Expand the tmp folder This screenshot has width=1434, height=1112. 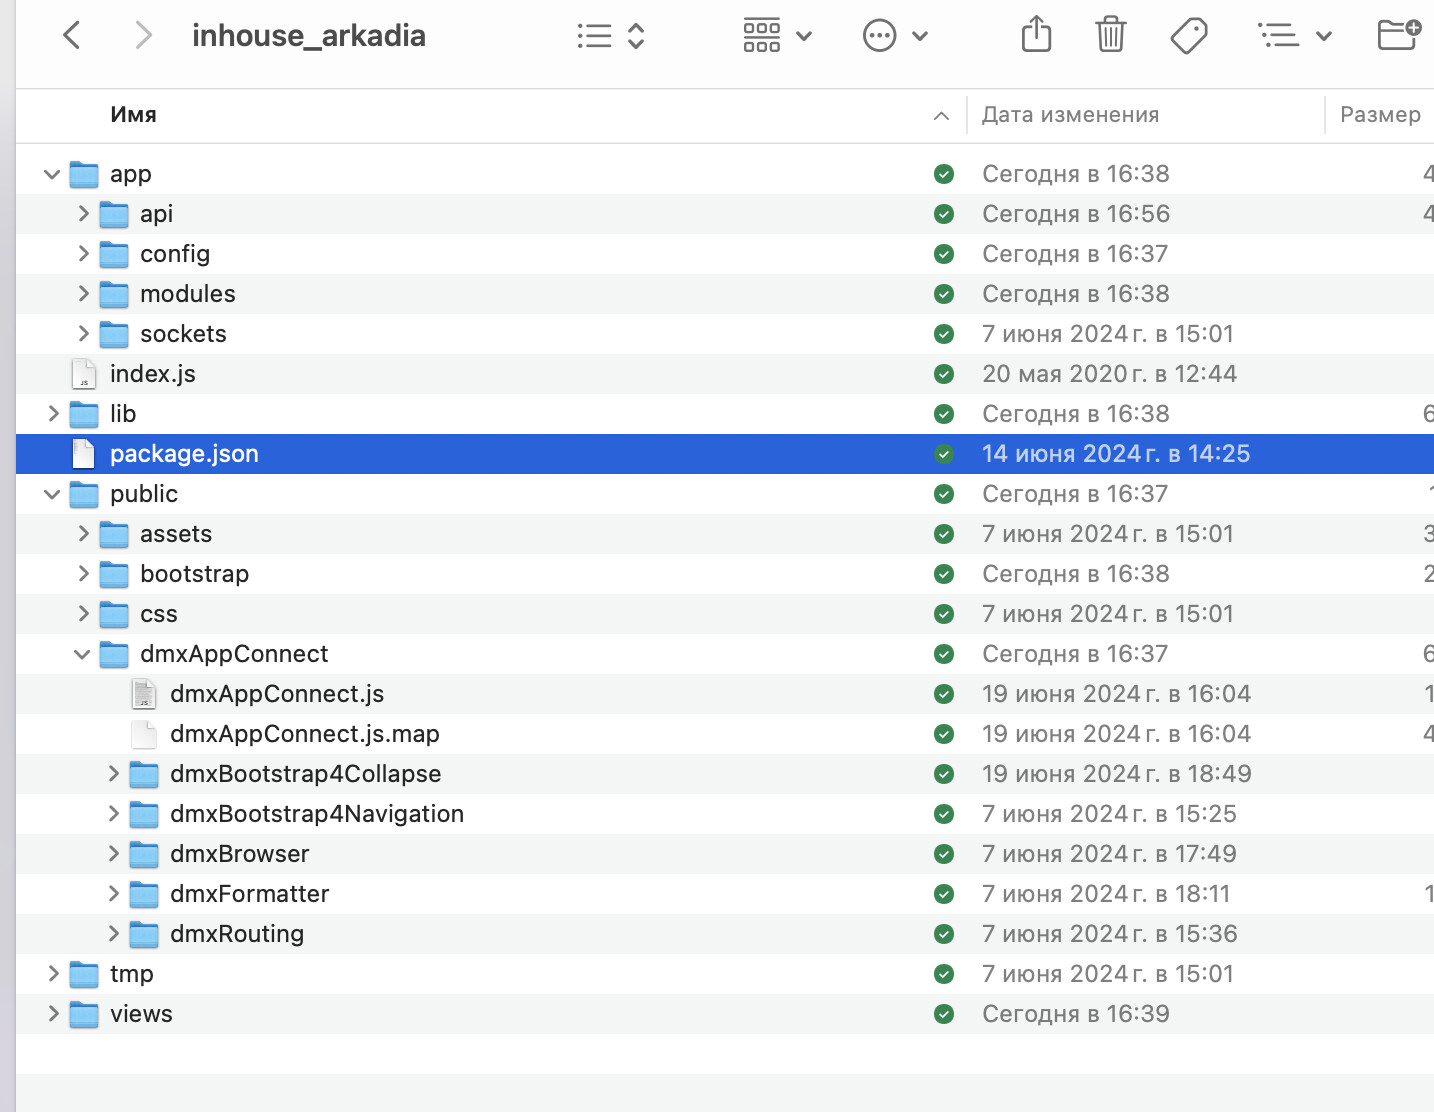[53, 974]
